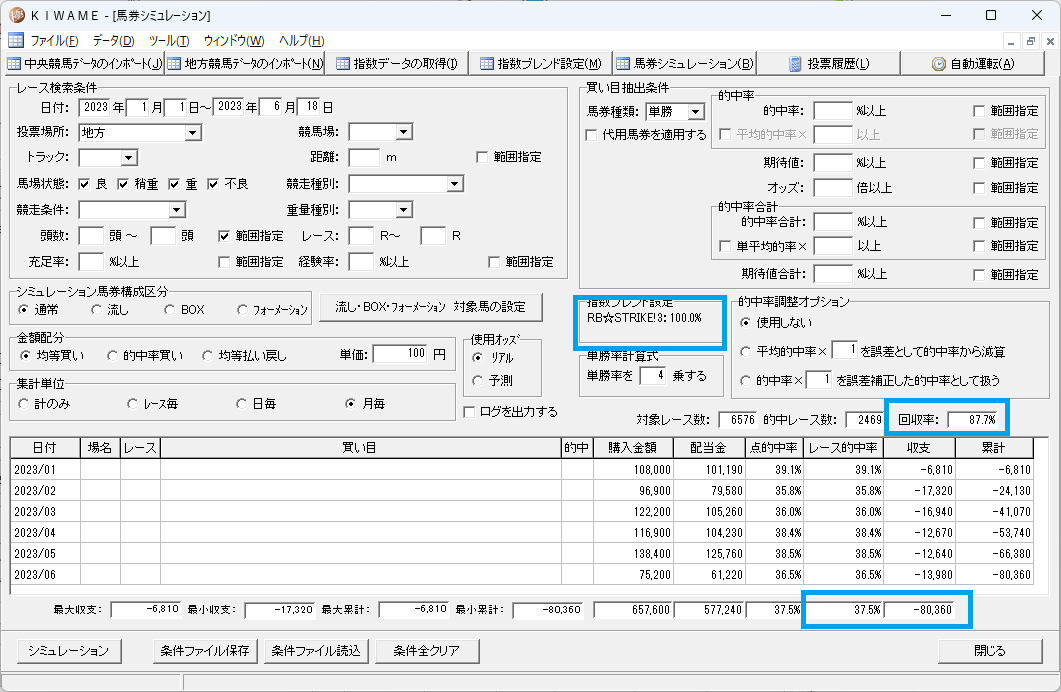Expand the トラック dropdown
This screenshot has width=1061, height=692.
coord(129,158)
